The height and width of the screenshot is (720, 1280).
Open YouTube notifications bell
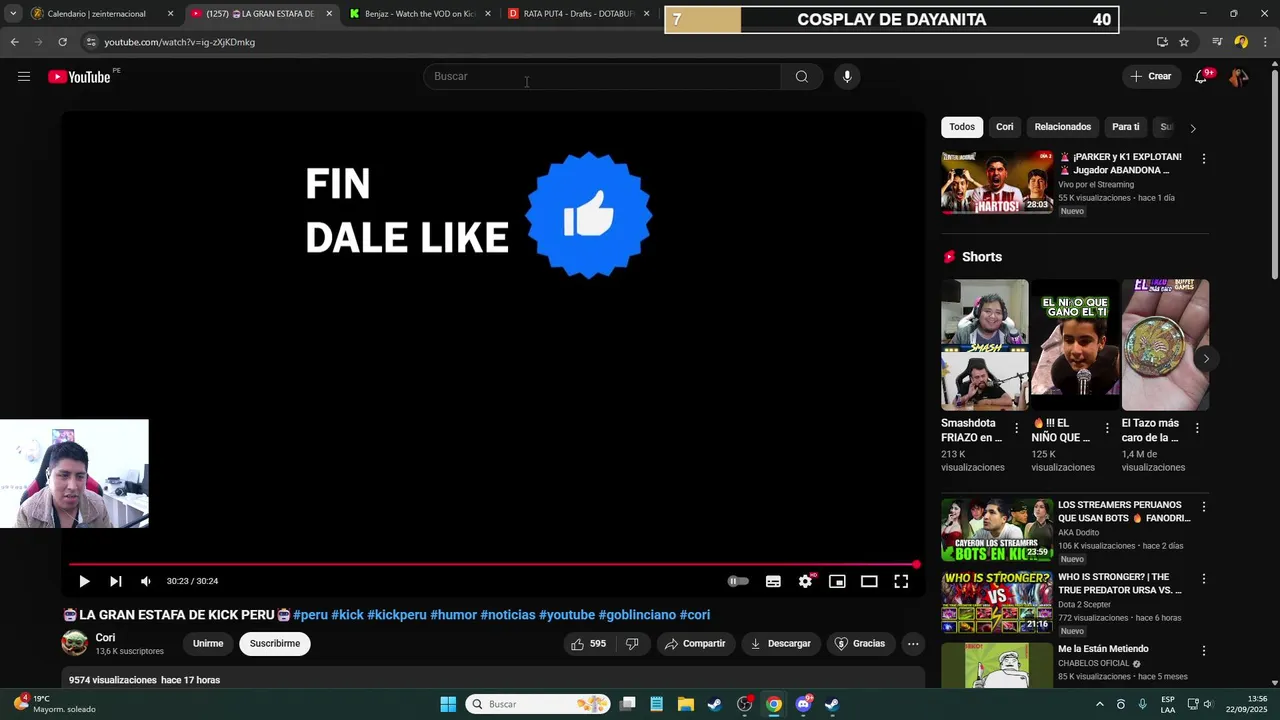1202,77
